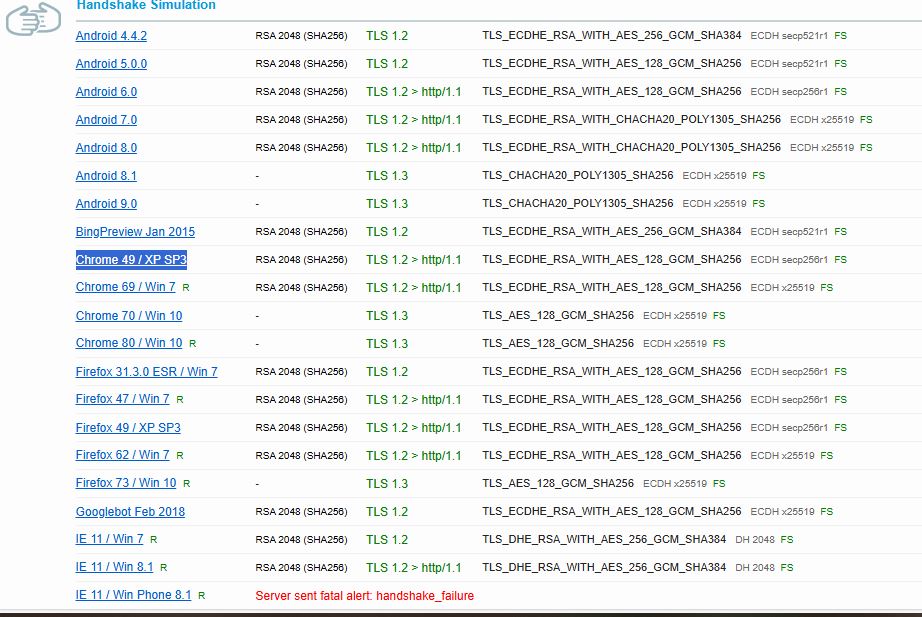Click the handshake icon beside the section title
Screen dimensions: 922x617
click(33, 18)
